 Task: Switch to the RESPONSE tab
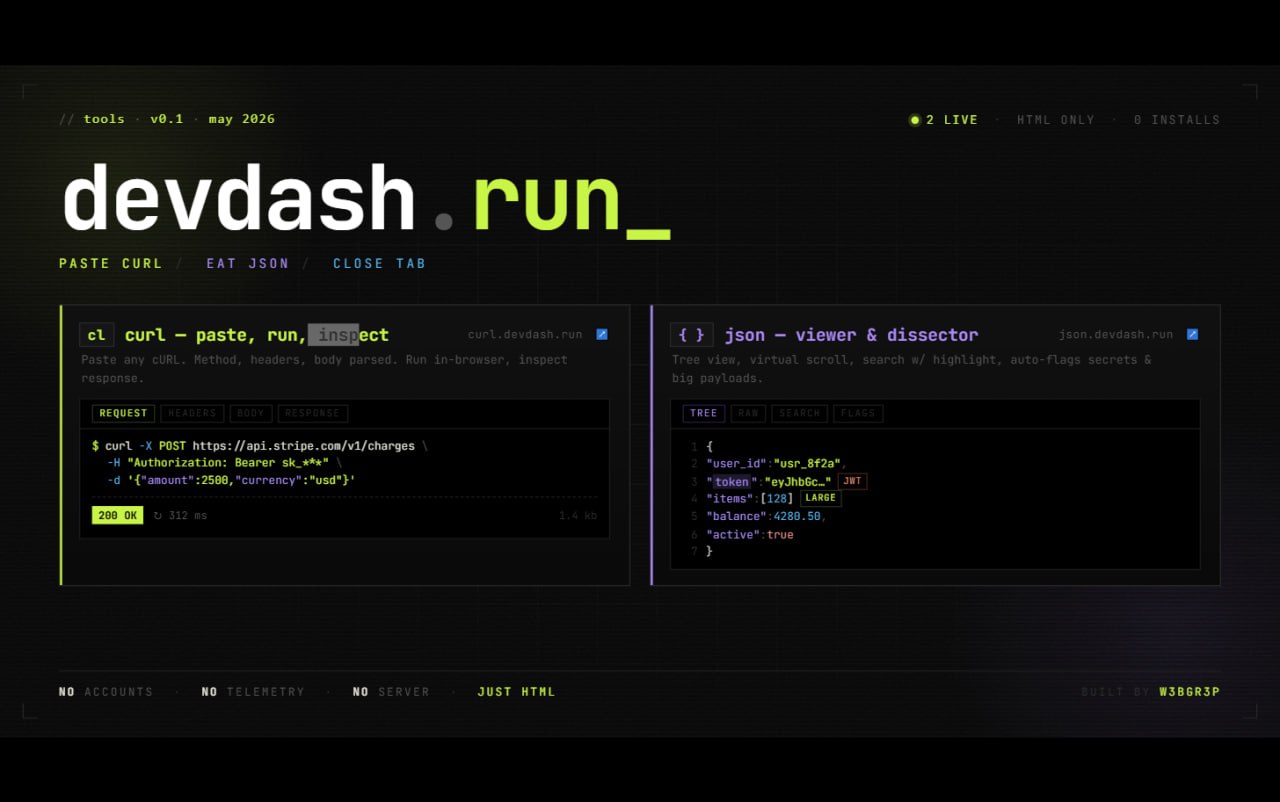coord(313,413)
